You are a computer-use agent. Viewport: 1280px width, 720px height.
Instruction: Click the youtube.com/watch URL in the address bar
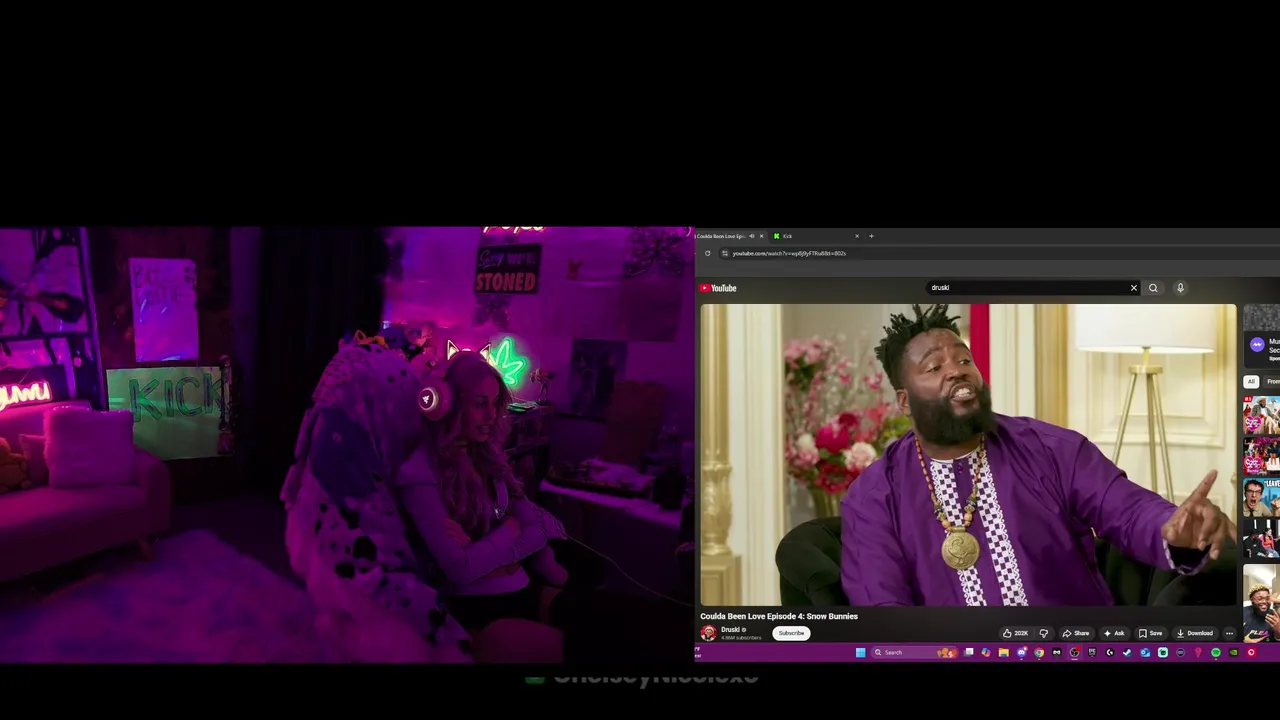[x=789, y=253]
